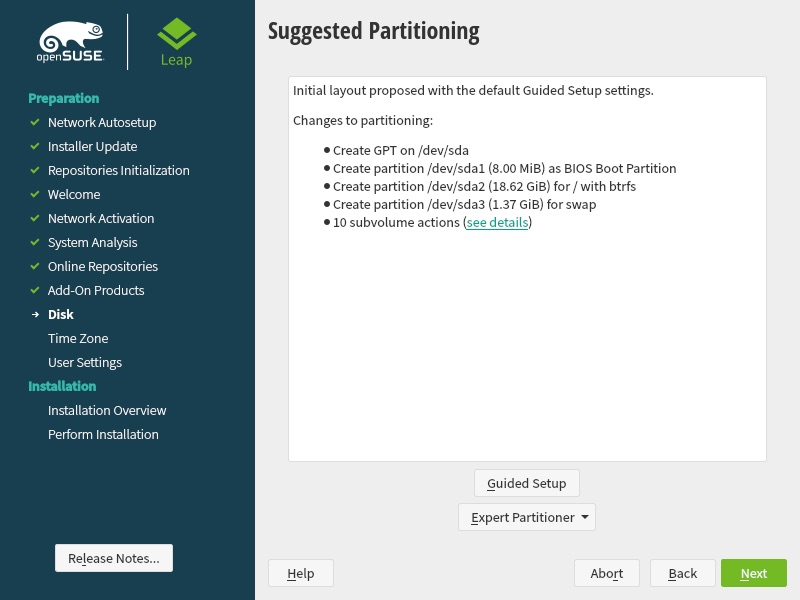Viewport: 800px width, 600px height.
Task: Select the Time Zone step in sidebar
Action: pyautogui.click(x=78, y=338)
